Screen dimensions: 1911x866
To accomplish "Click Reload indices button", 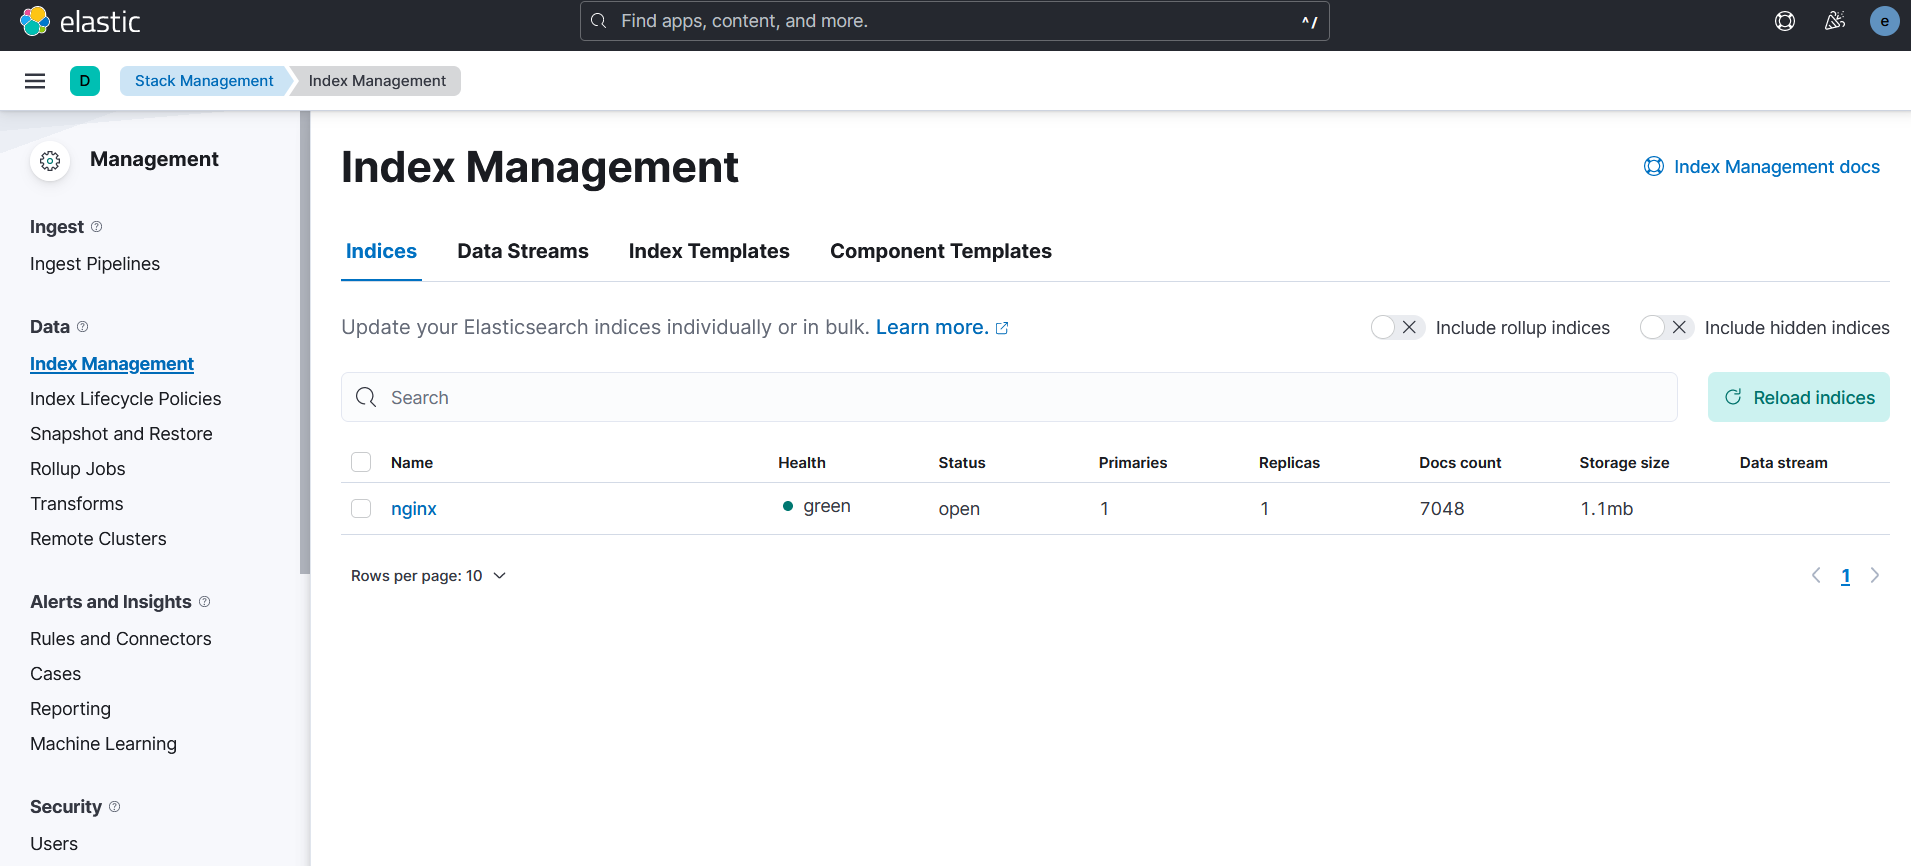I will pos(1799,398).
